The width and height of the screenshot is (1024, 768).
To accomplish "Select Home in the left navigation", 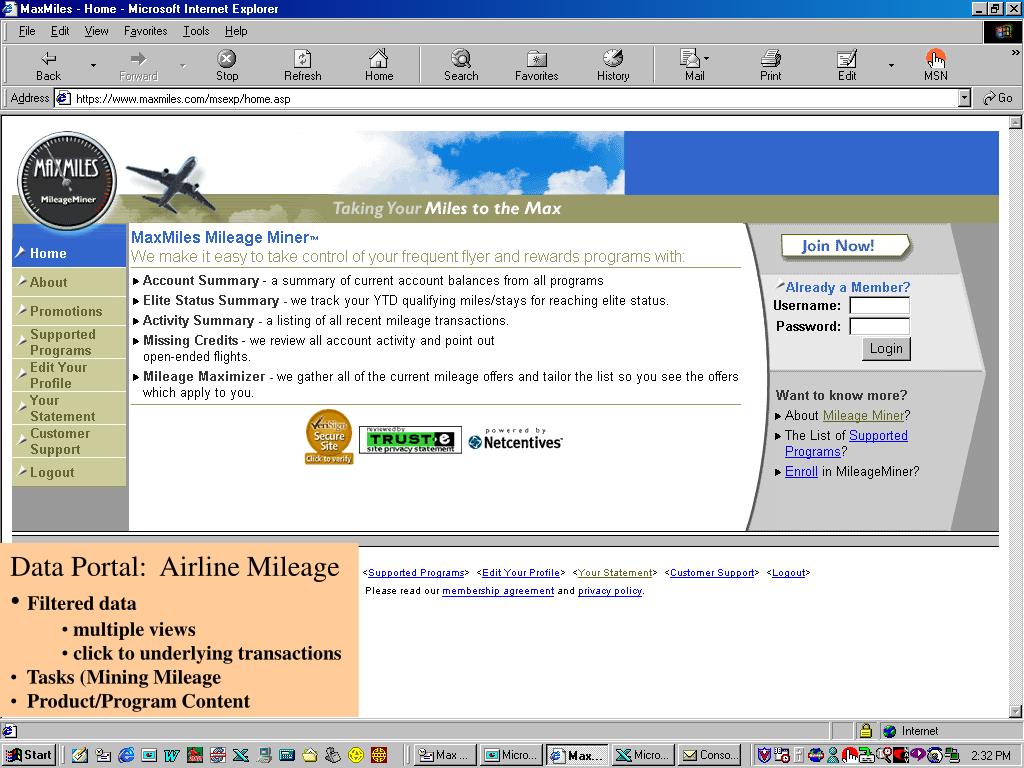I will (69, 253).
